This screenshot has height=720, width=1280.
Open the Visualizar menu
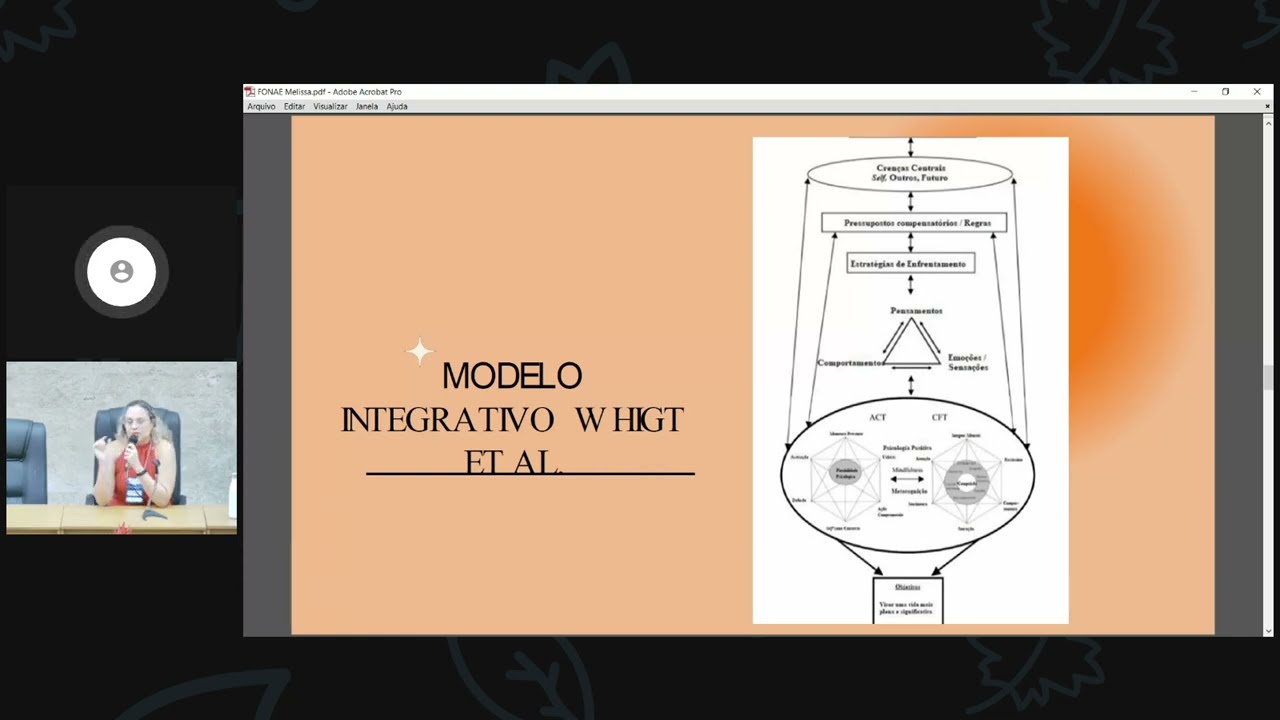(330, 106)
